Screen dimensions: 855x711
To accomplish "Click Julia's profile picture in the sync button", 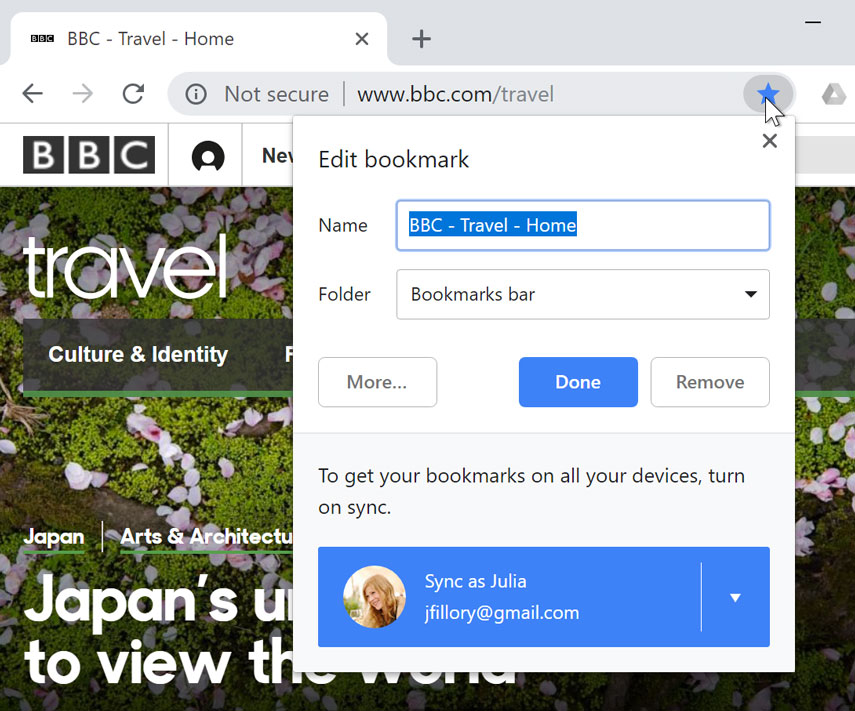I will click(x=375, y=597).
